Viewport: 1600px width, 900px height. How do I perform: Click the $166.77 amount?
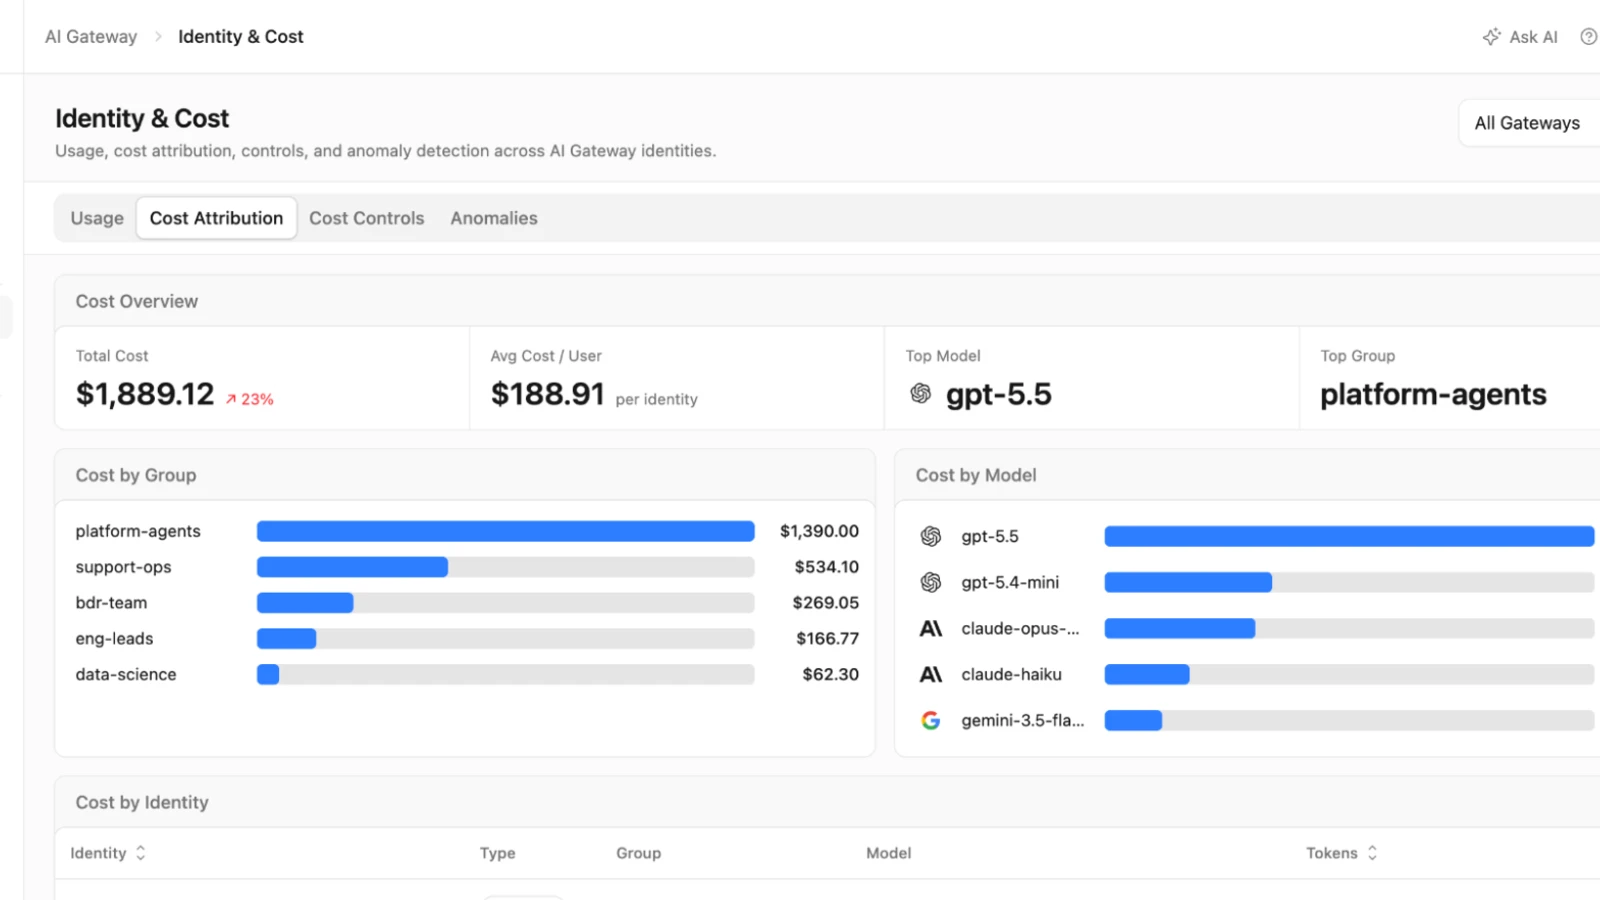coord(827,639)
